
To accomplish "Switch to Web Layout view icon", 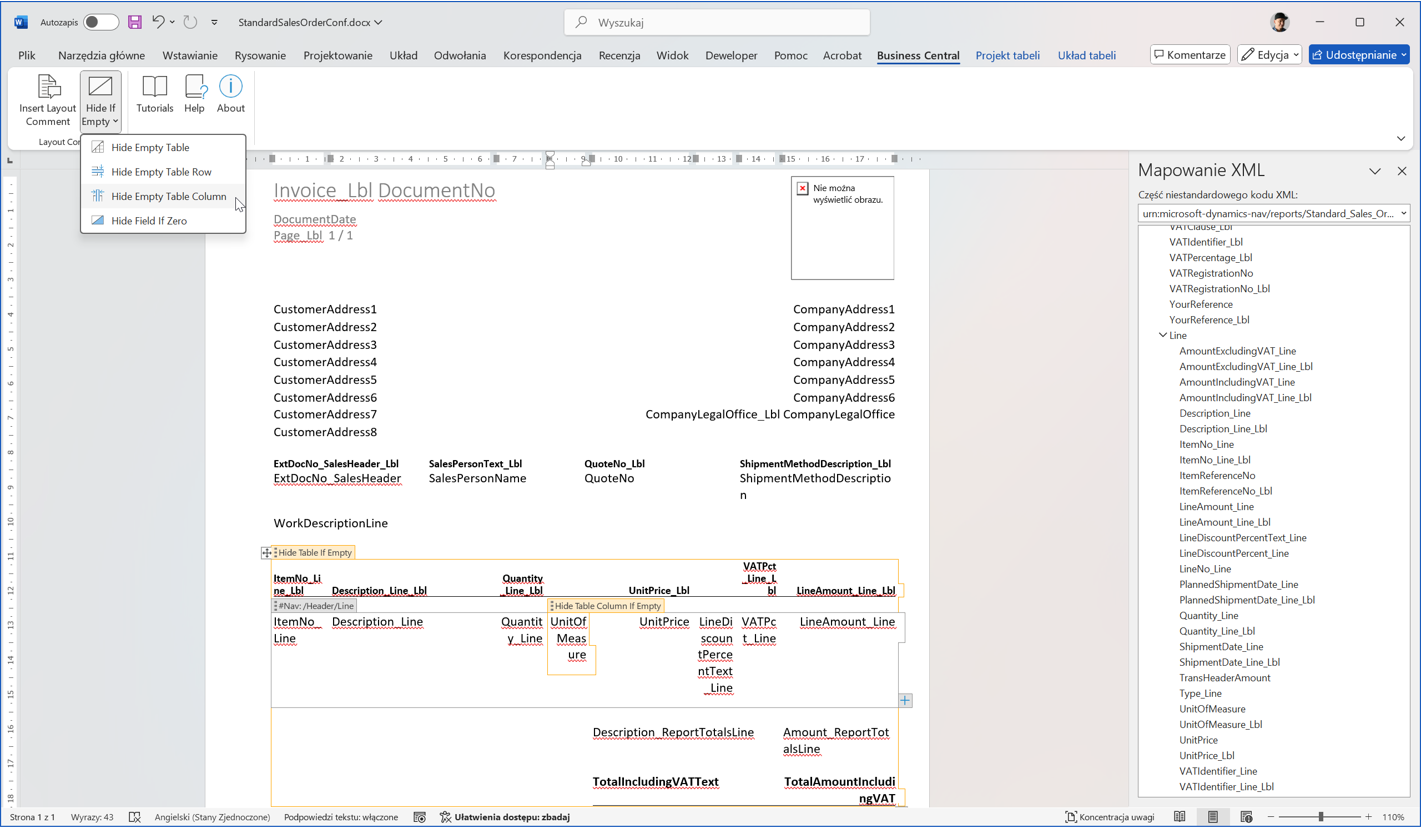I will (1246, 817).
